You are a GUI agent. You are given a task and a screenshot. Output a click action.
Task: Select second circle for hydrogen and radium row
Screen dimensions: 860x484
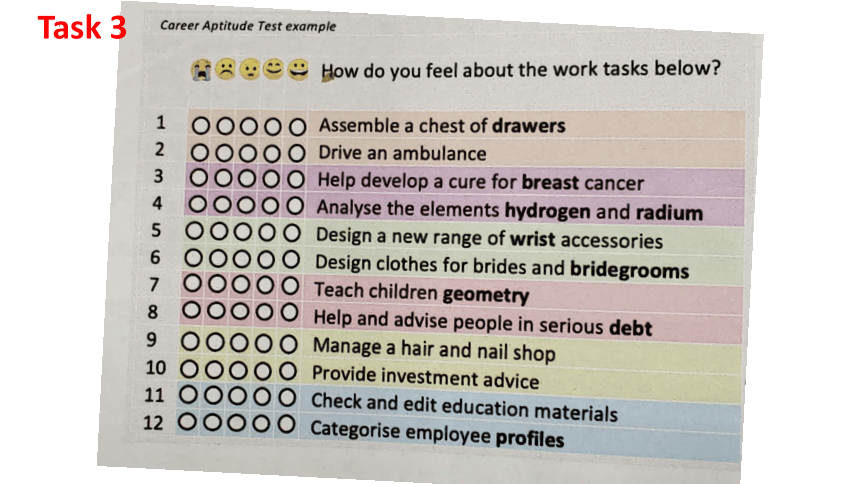click(222, 205)
